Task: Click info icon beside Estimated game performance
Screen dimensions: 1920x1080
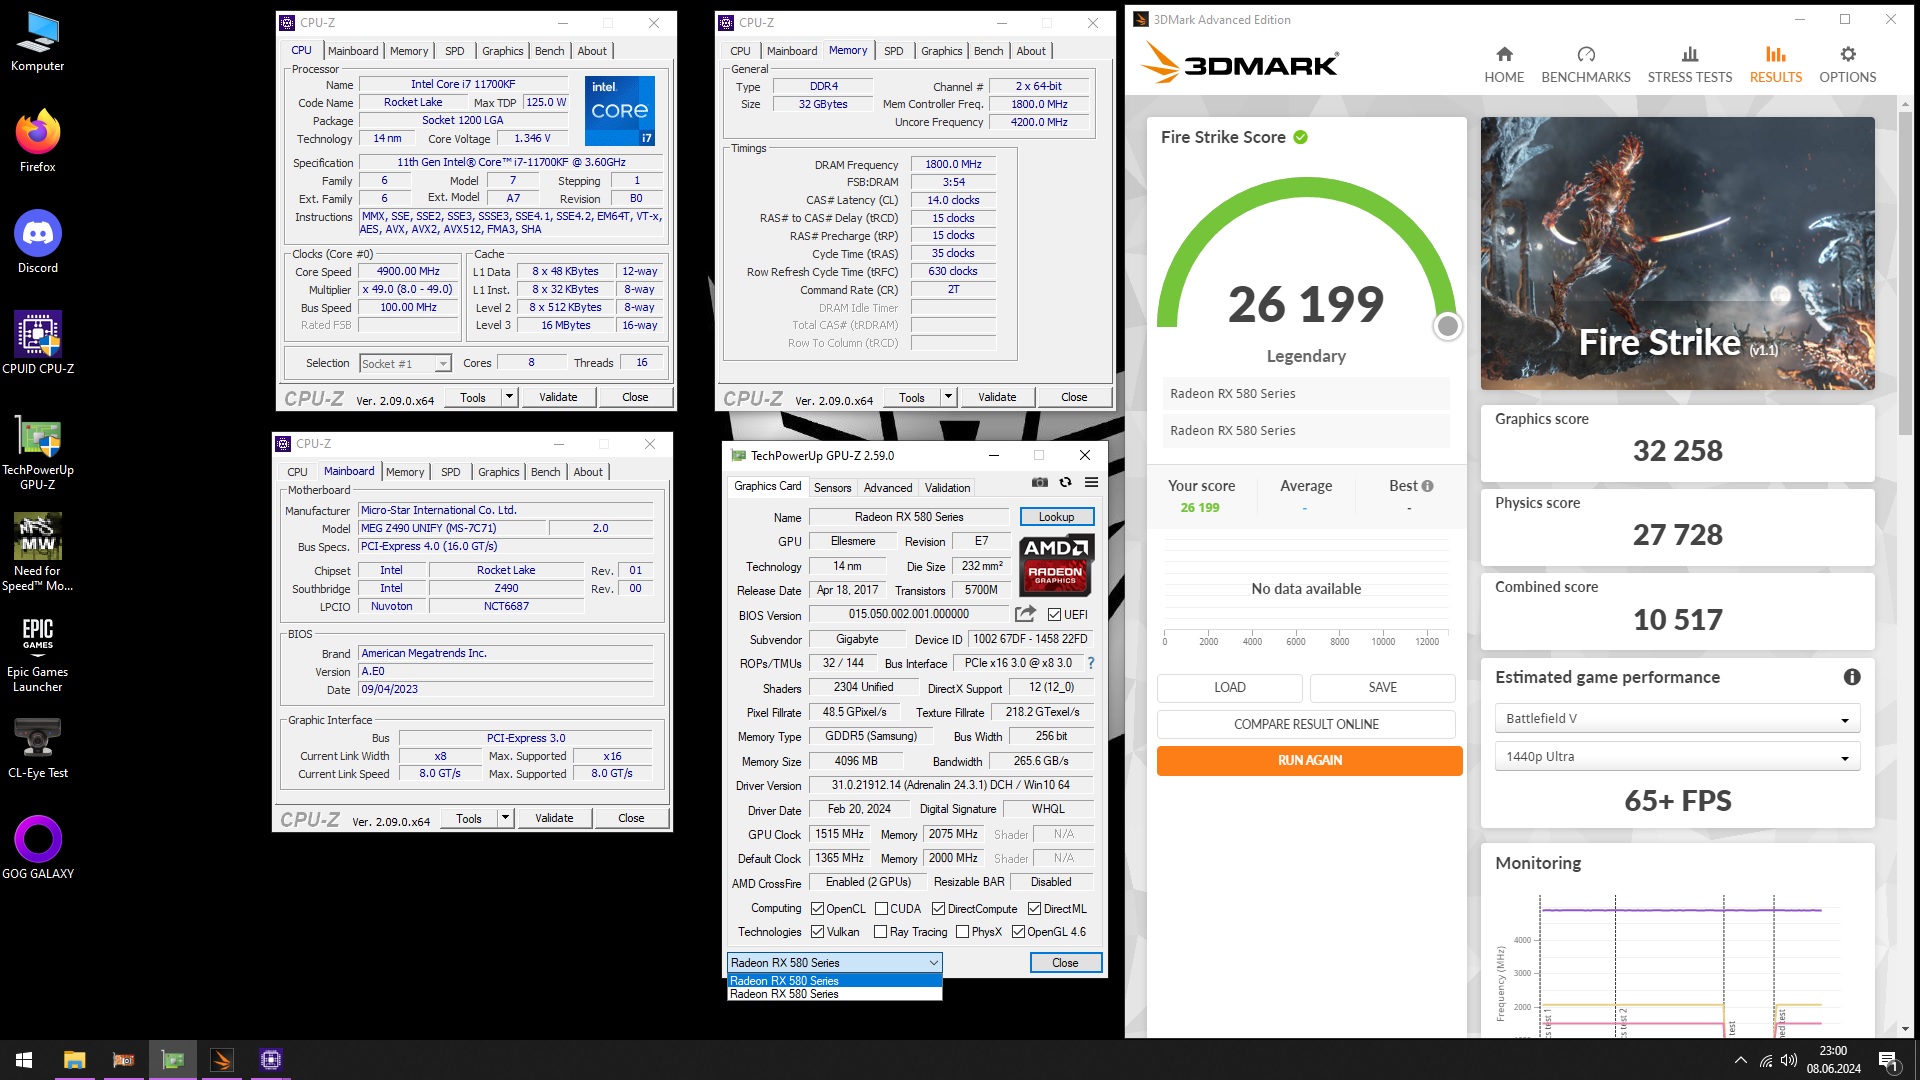Action: (1851, 677)
